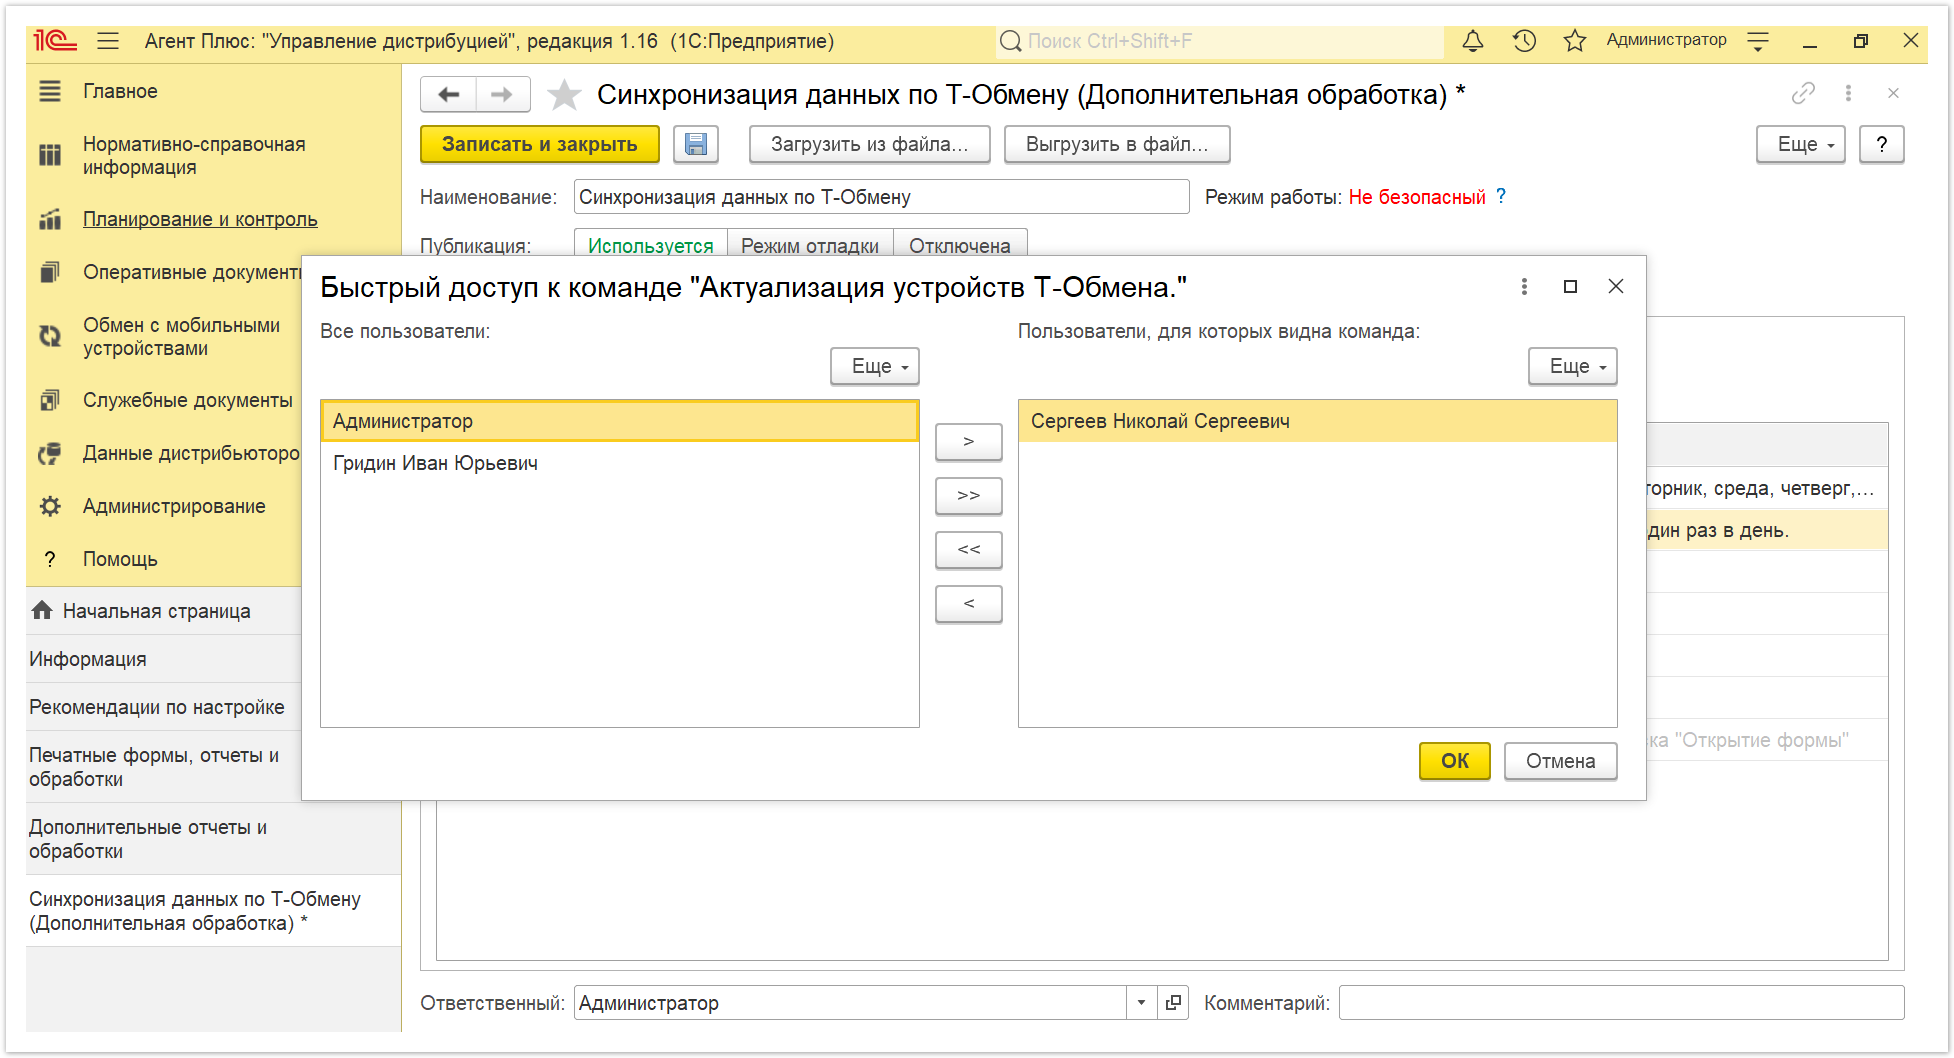Confirm dialog with OK button

point(1455,761)
